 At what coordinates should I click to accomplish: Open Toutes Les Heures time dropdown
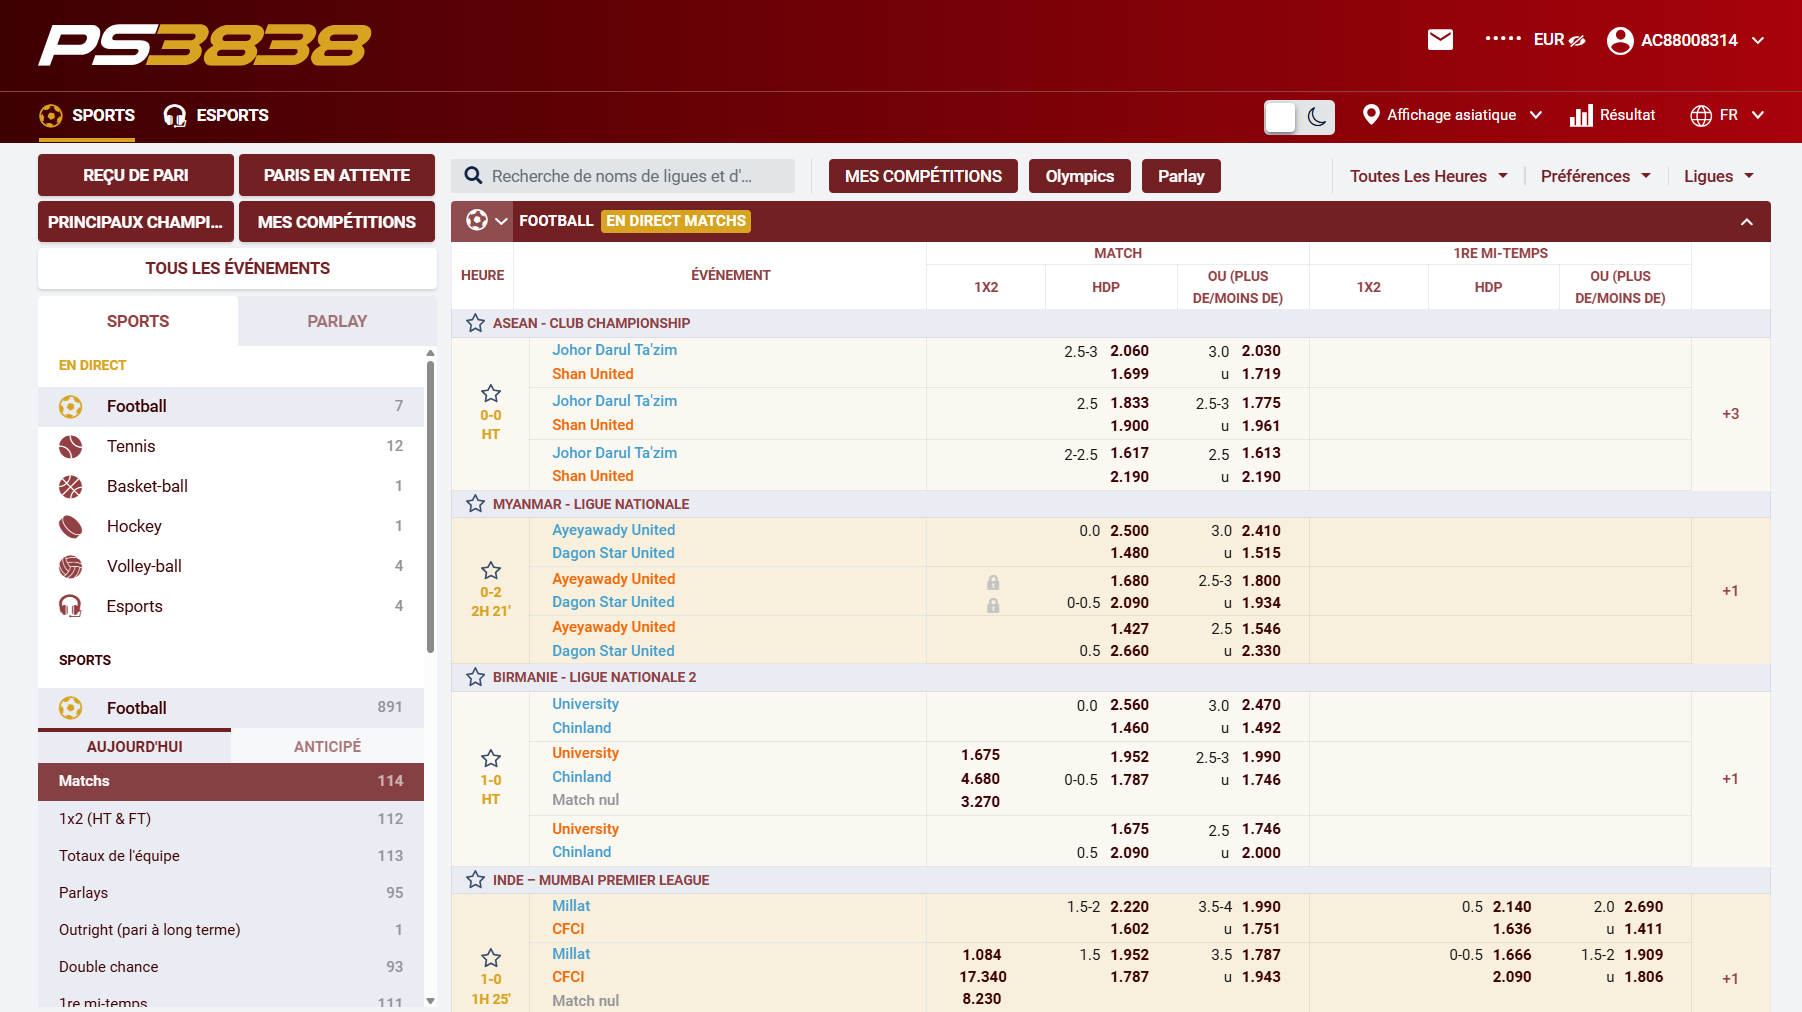click(x=1428, y=176)
